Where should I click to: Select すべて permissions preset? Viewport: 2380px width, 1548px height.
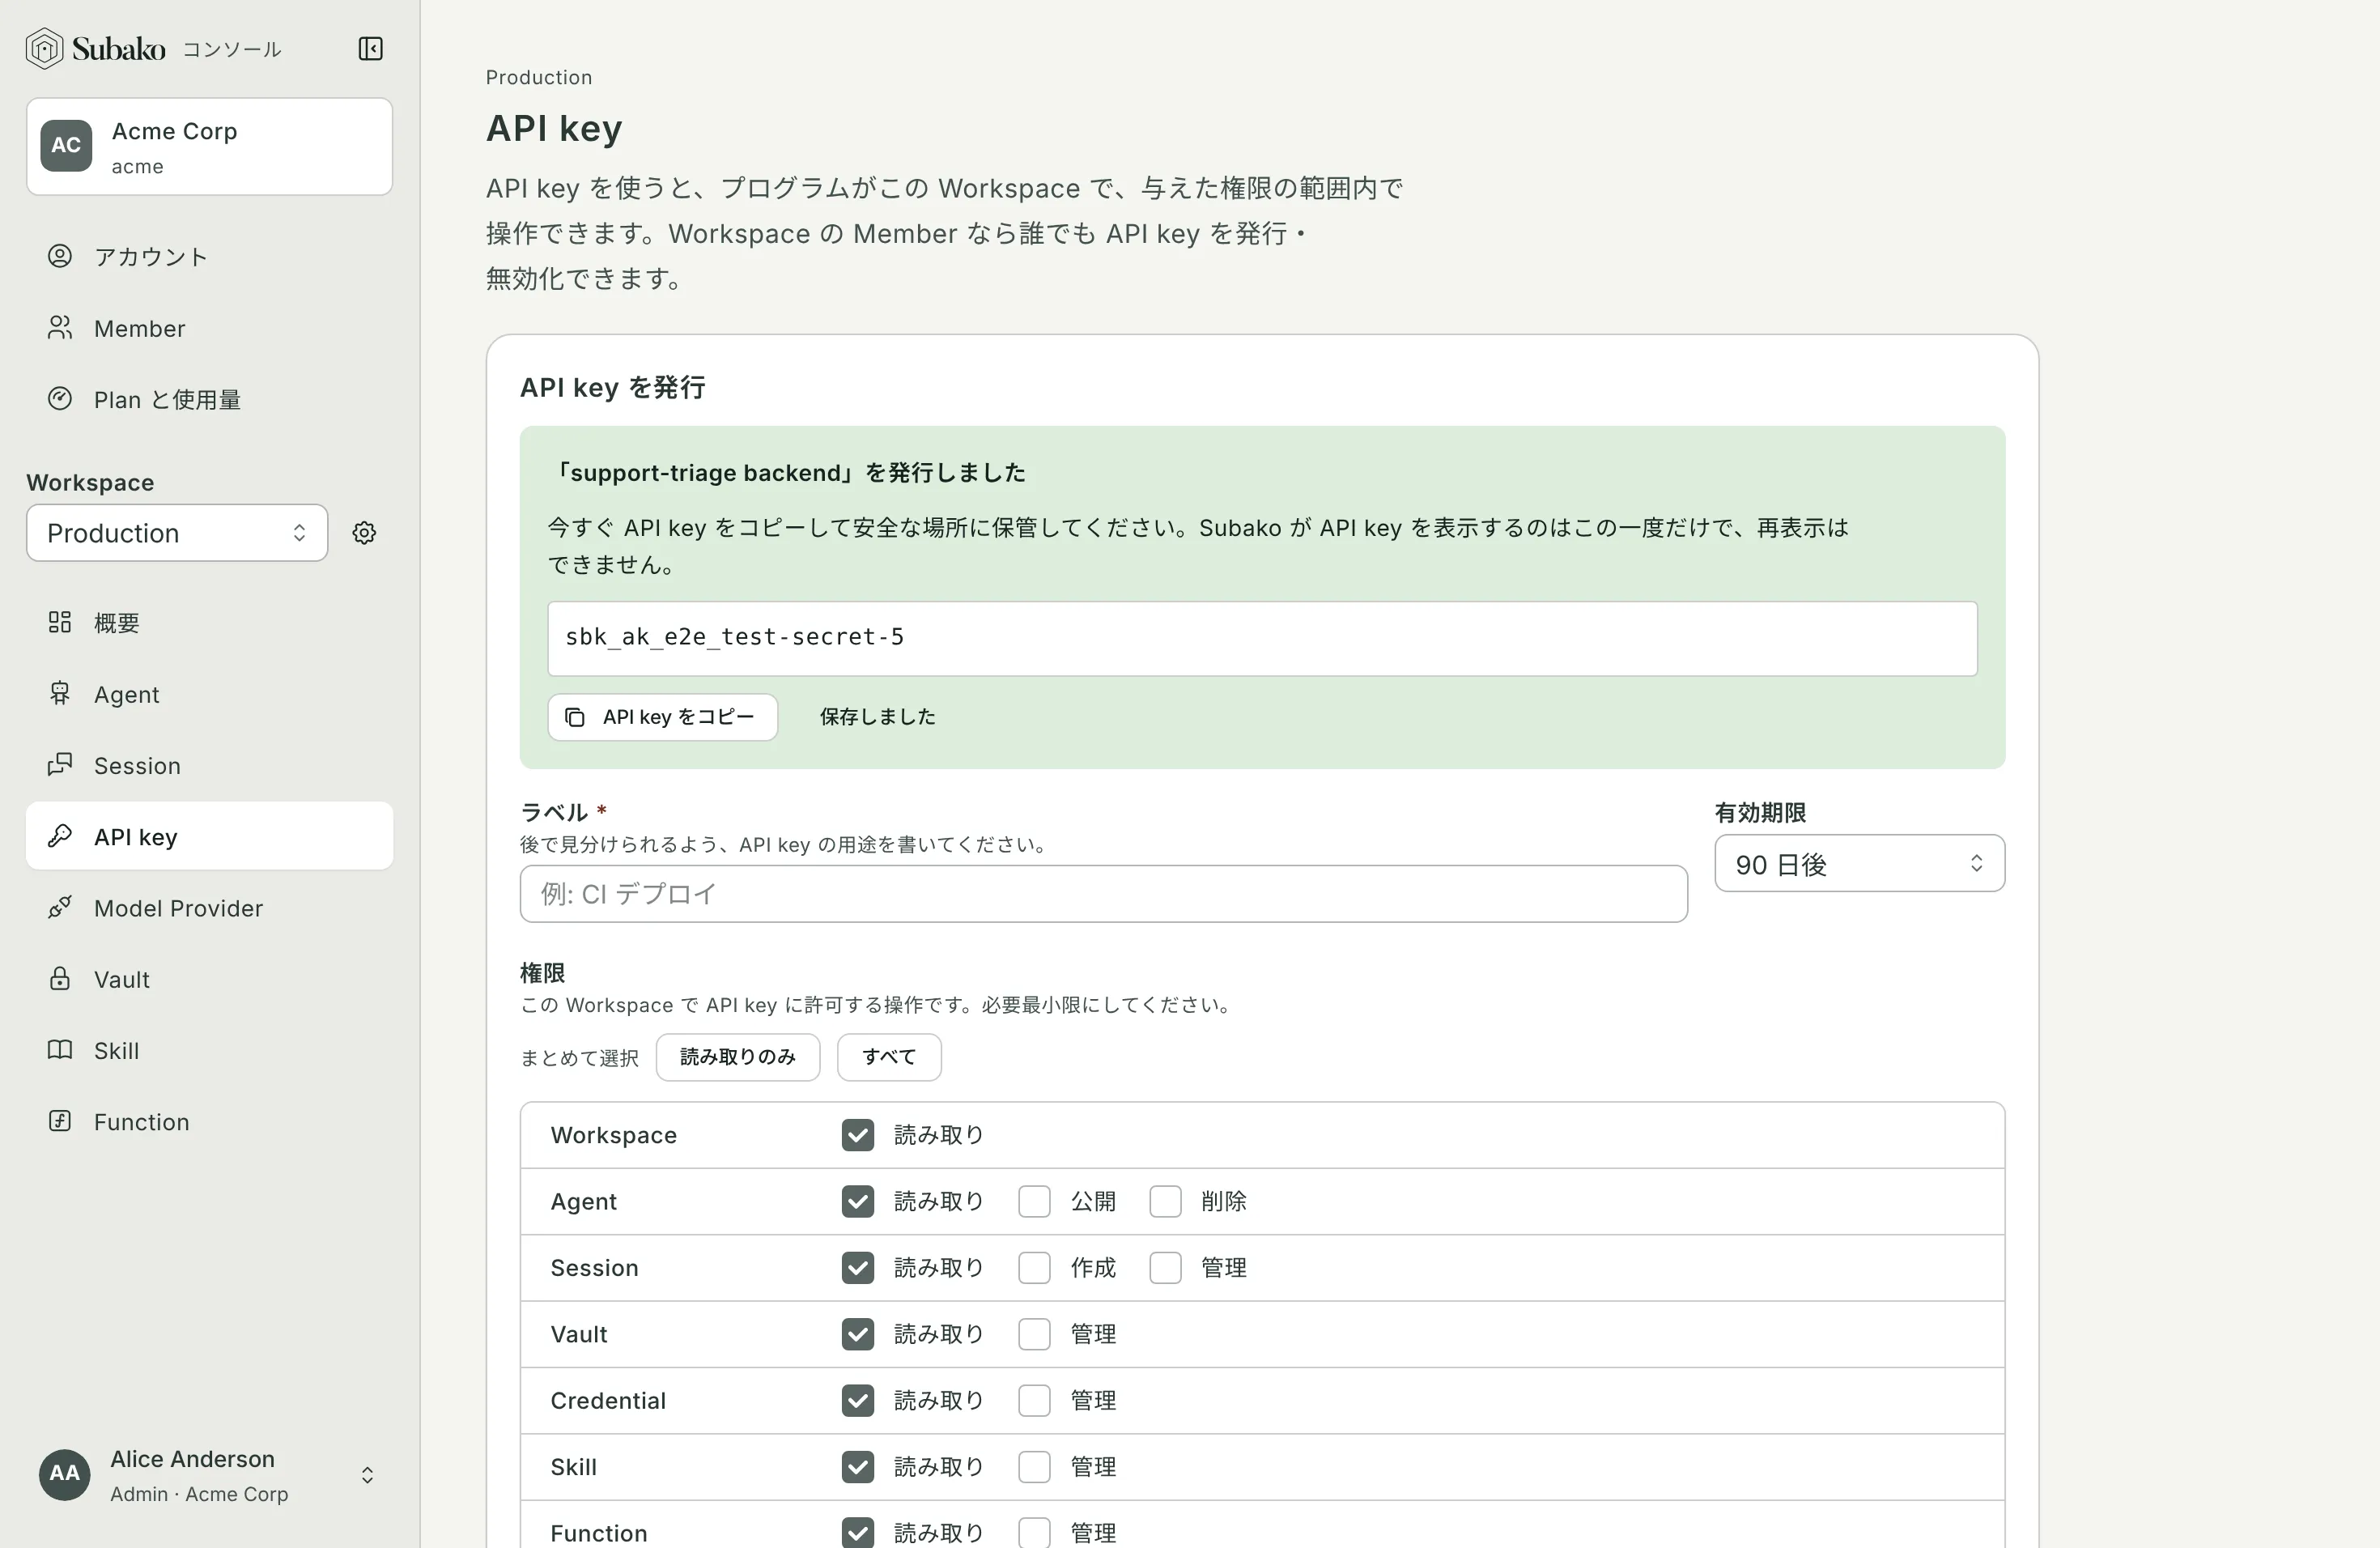[x=889, y=1057]
